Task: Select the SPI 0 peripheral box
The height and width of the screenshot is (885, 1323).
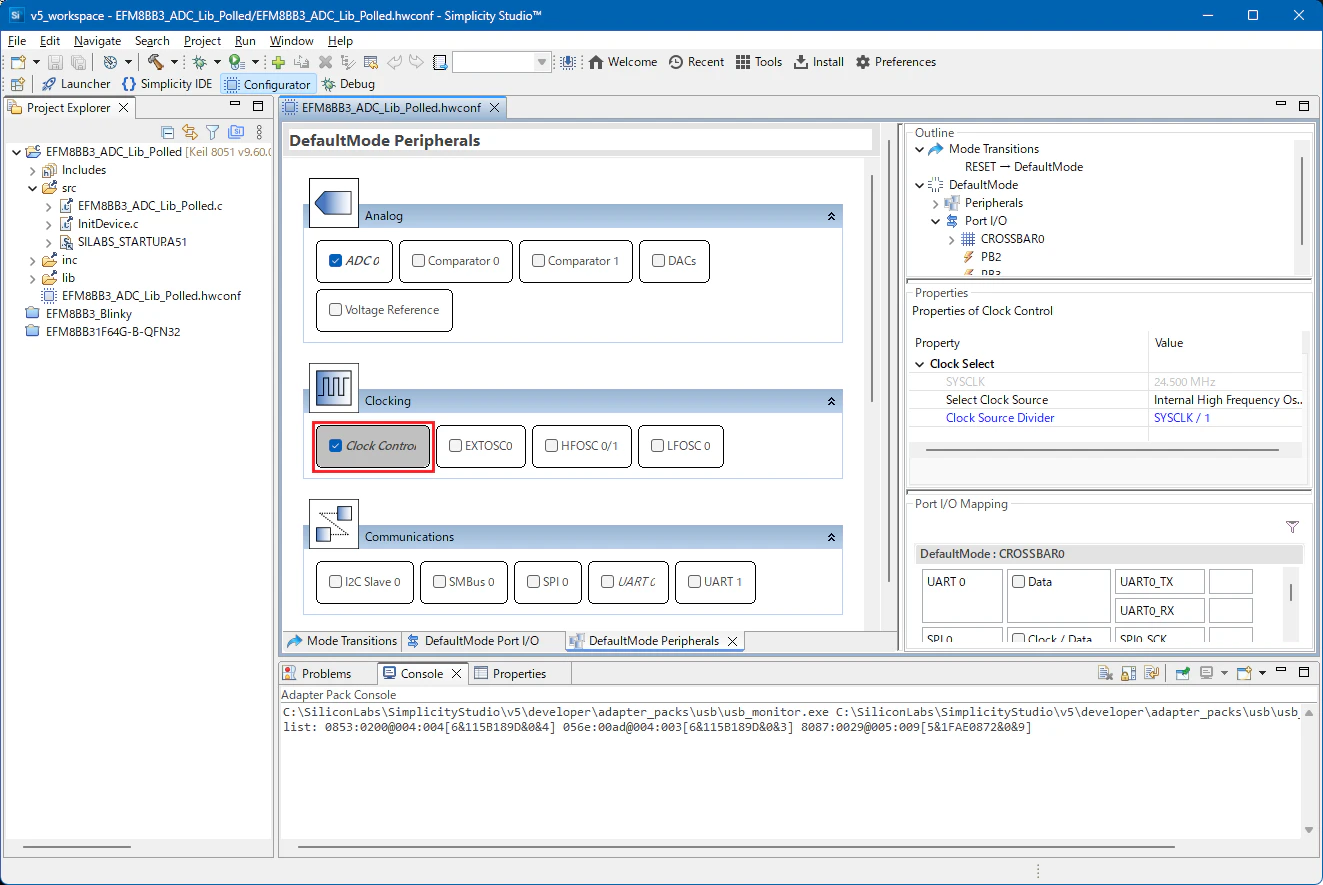Action: [548, 582]
